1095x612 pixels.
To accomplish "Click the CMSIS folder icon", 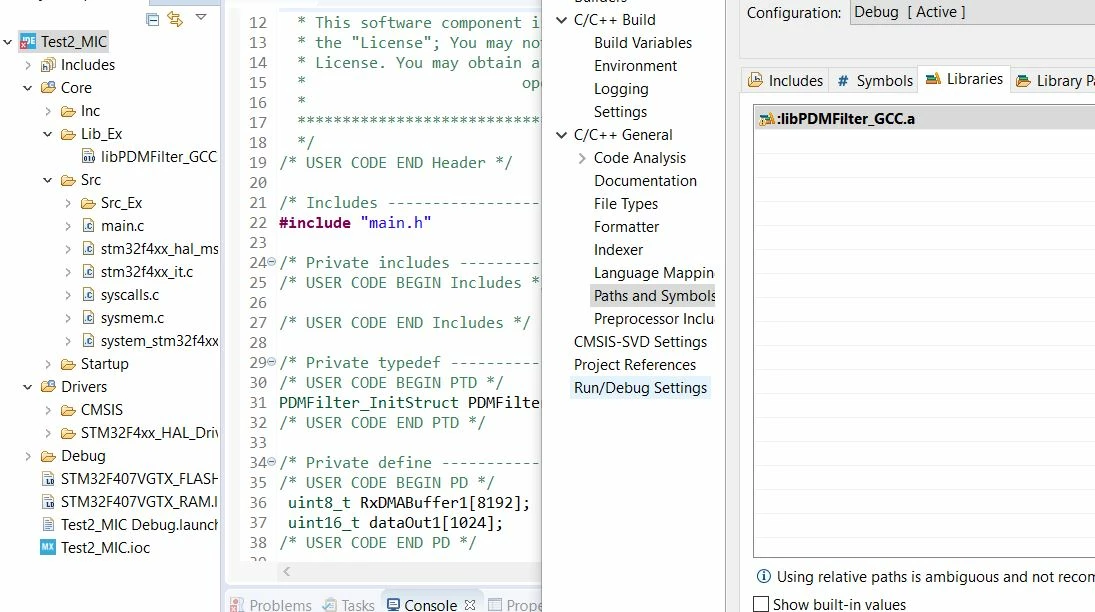I will (x=68, y=410).
